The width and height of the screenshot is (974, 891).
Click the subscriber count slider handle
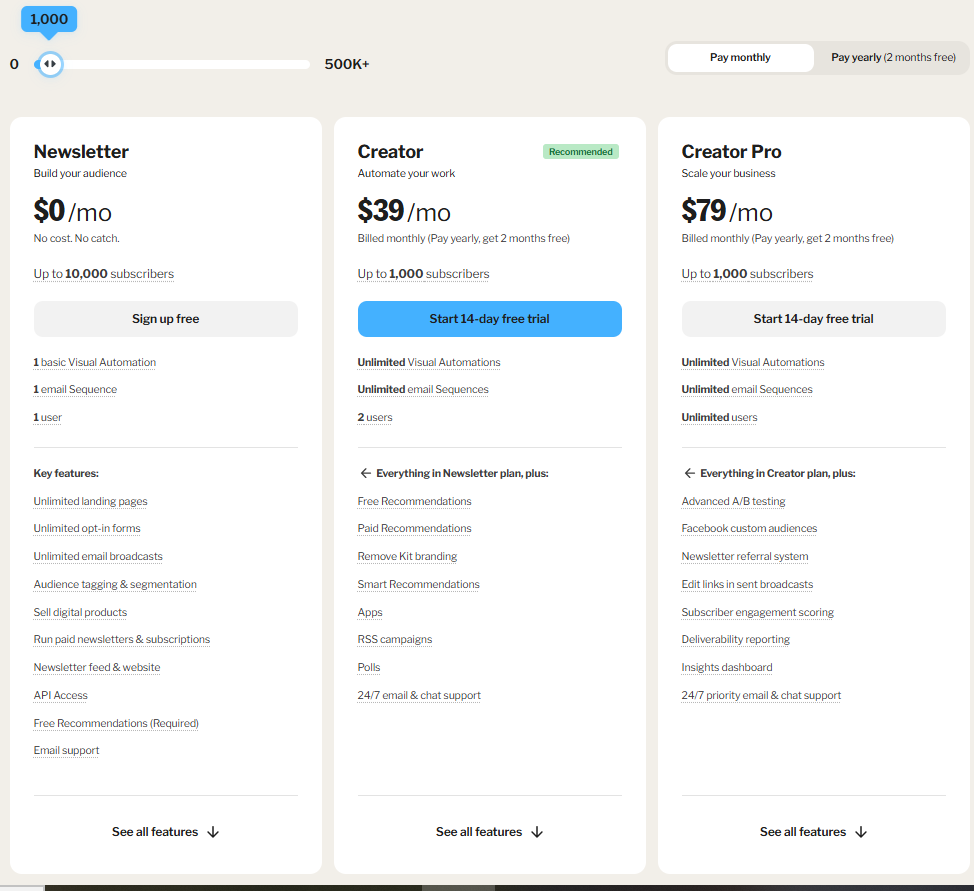[49, 64]
